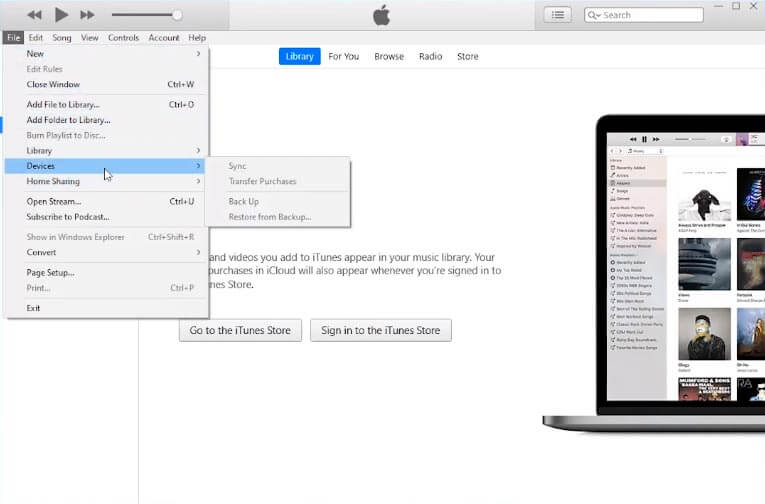Click the magnifier icon in search box

tap(594, 15)
